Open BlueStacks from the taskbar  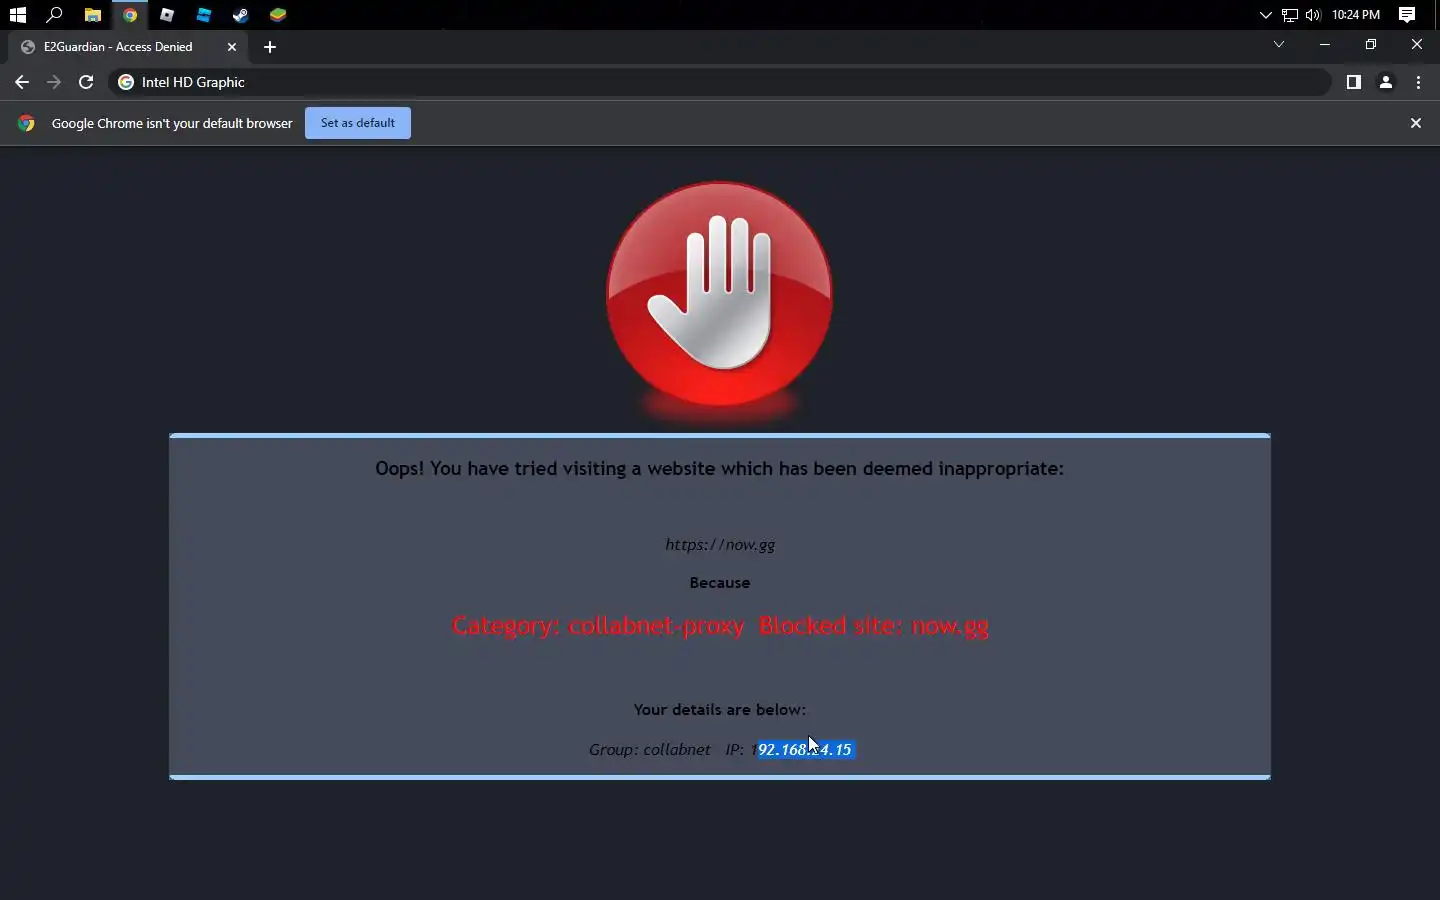278,15
